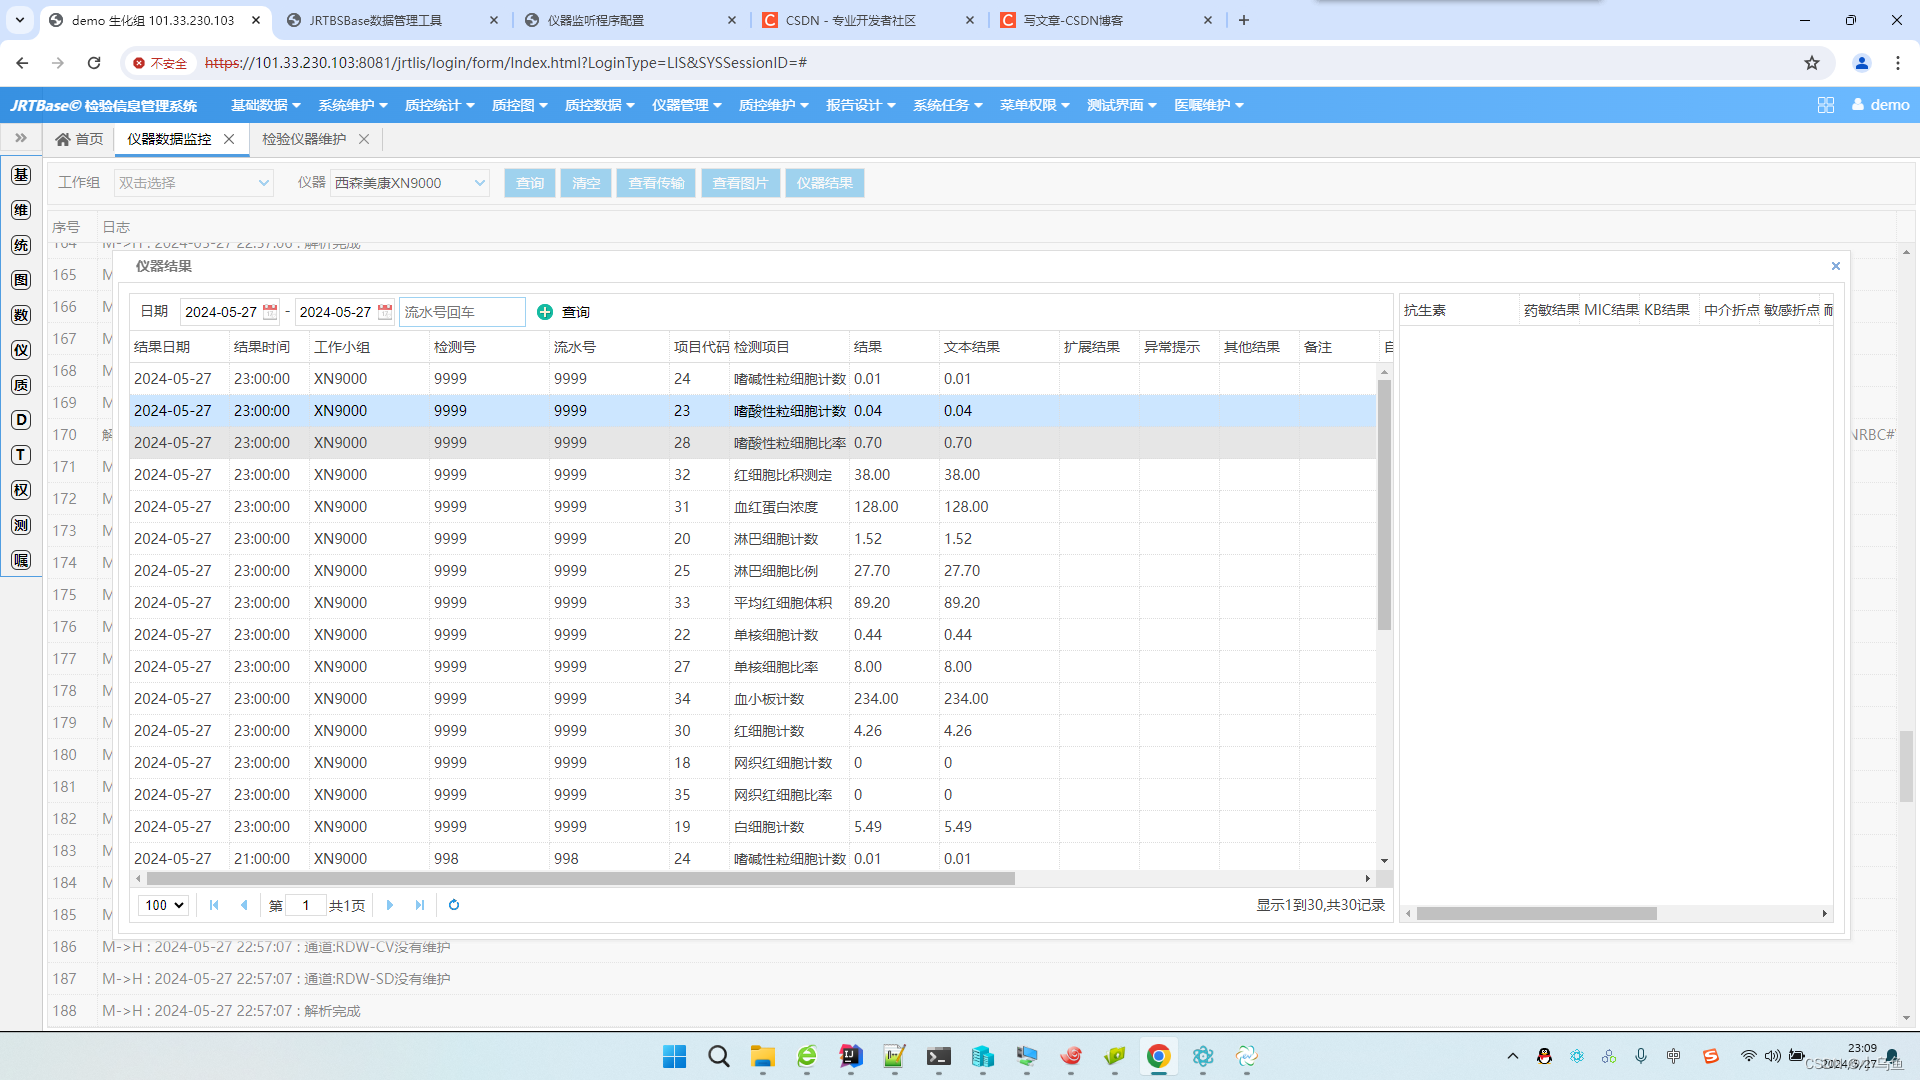Switch to the 首页 tab
Image resolution: width=1920 pixels, height=1080 pixels.
point(79,139)
